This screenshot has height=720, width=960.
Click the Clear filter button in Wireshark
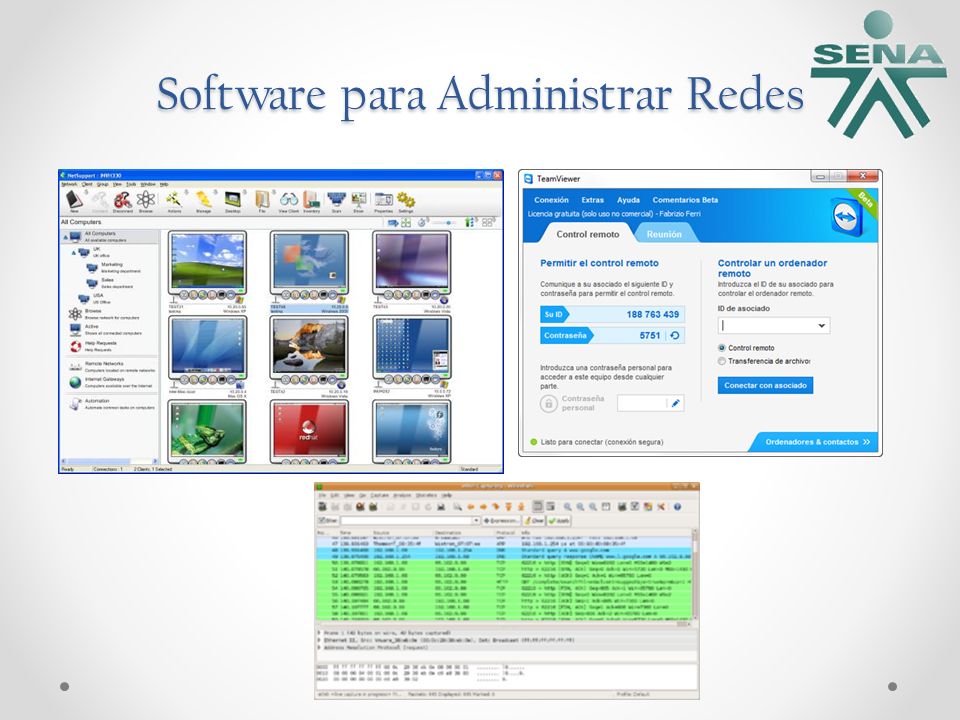534,520
